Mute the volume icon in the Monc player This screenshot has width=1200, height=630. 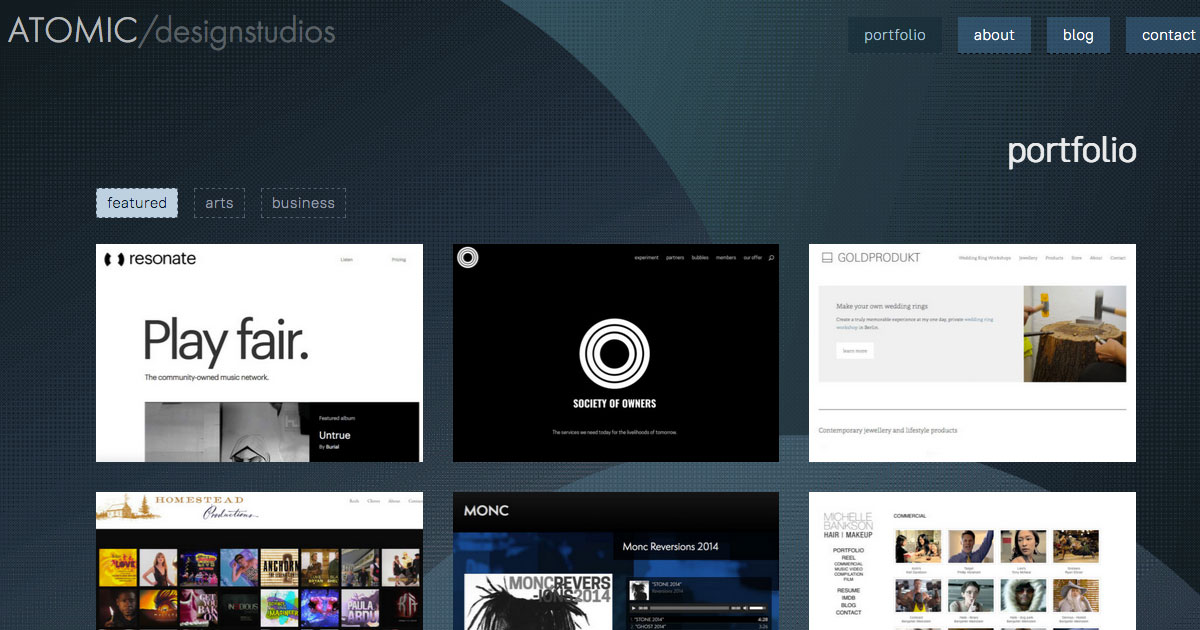tap(744, 608)
